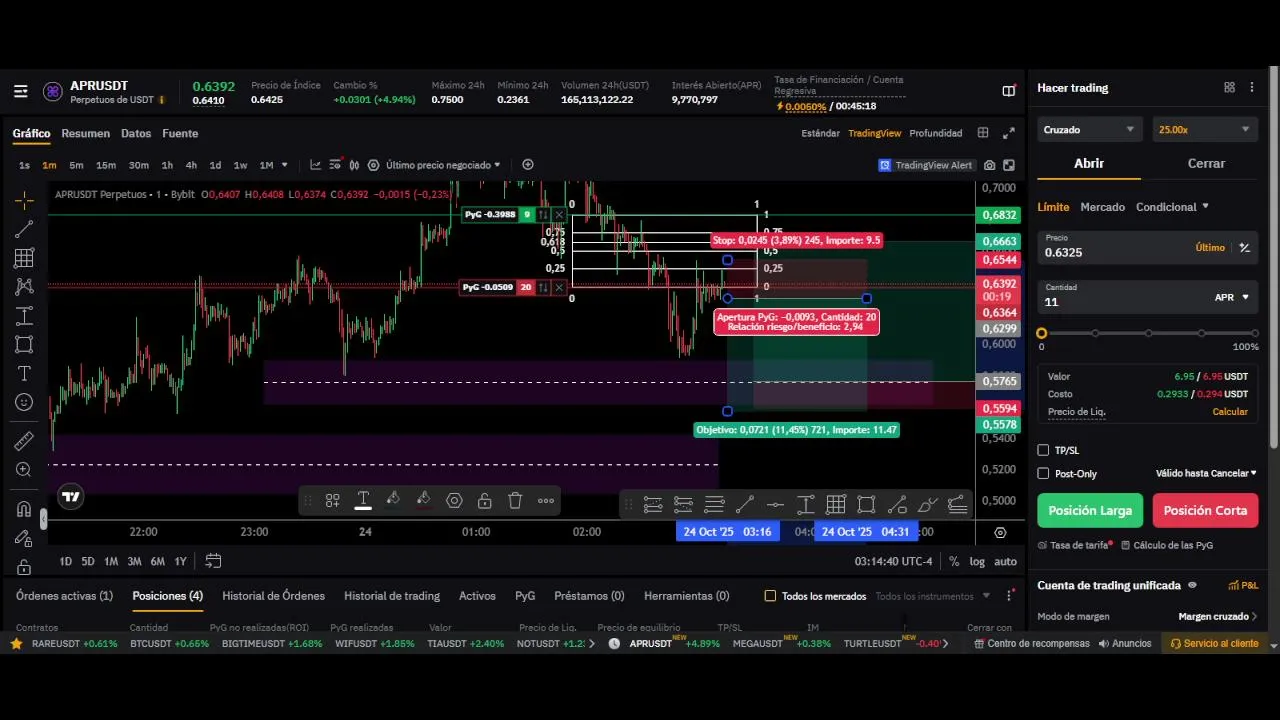
Task: Lock the selected drawing
Action: (x=484, y=501)
